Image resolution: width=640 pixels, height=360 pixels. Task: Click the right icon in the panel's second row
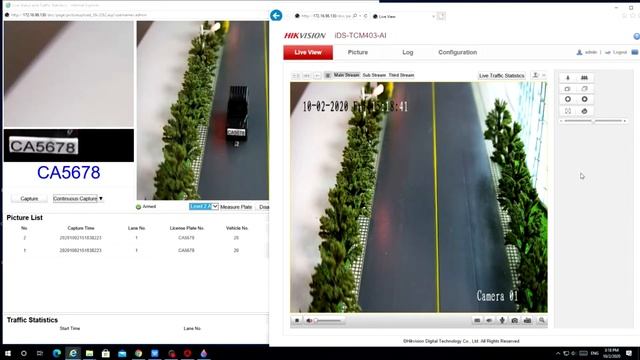click(x=584, y=89)
